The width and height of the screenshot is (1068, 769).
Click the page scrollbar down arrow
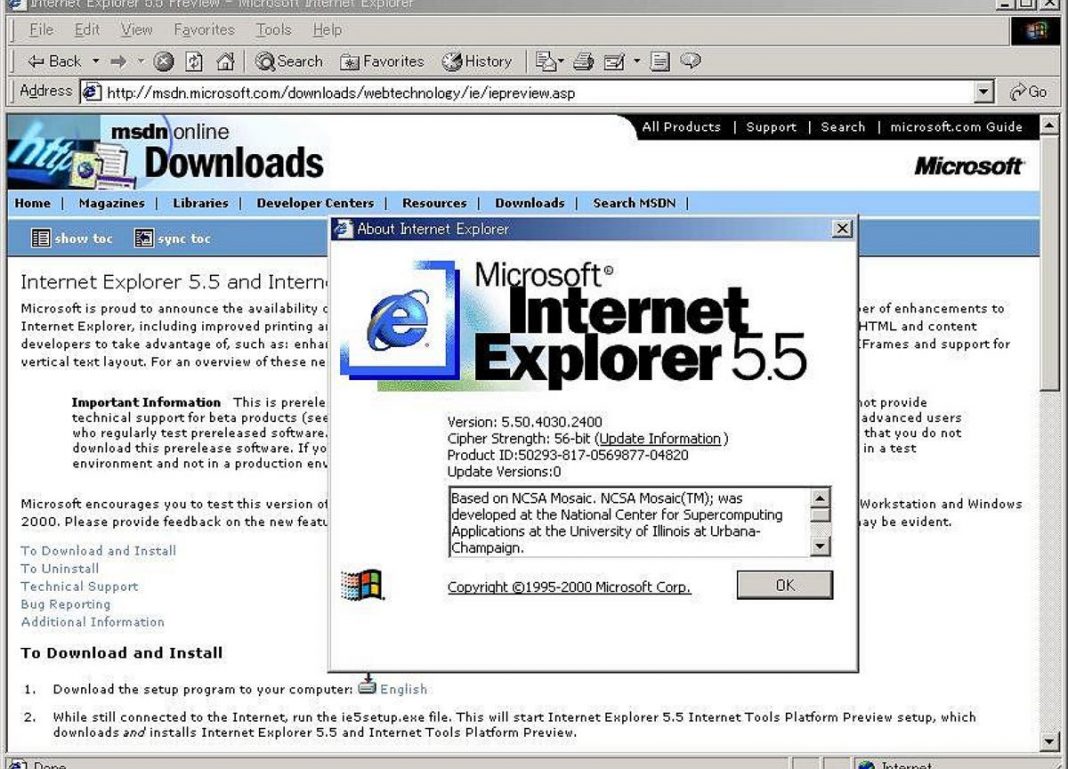[x=1049, y=740]
